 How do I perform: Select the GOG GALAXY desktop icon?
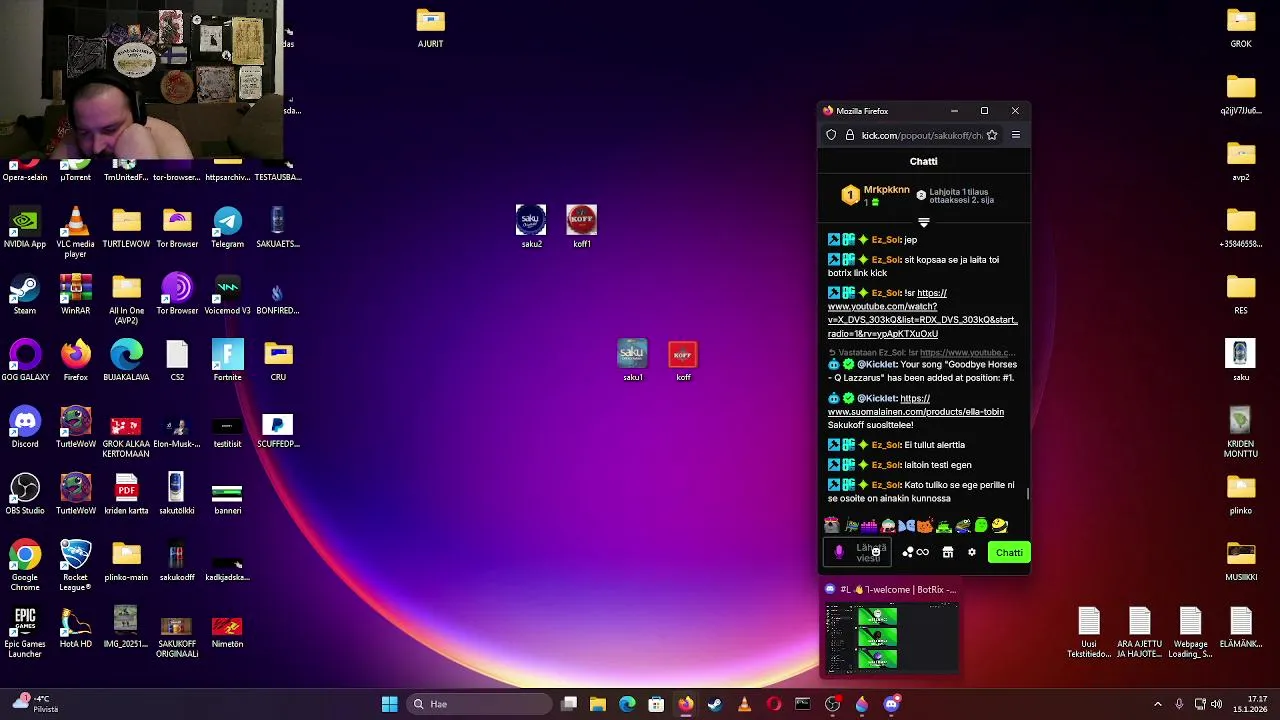25,361
